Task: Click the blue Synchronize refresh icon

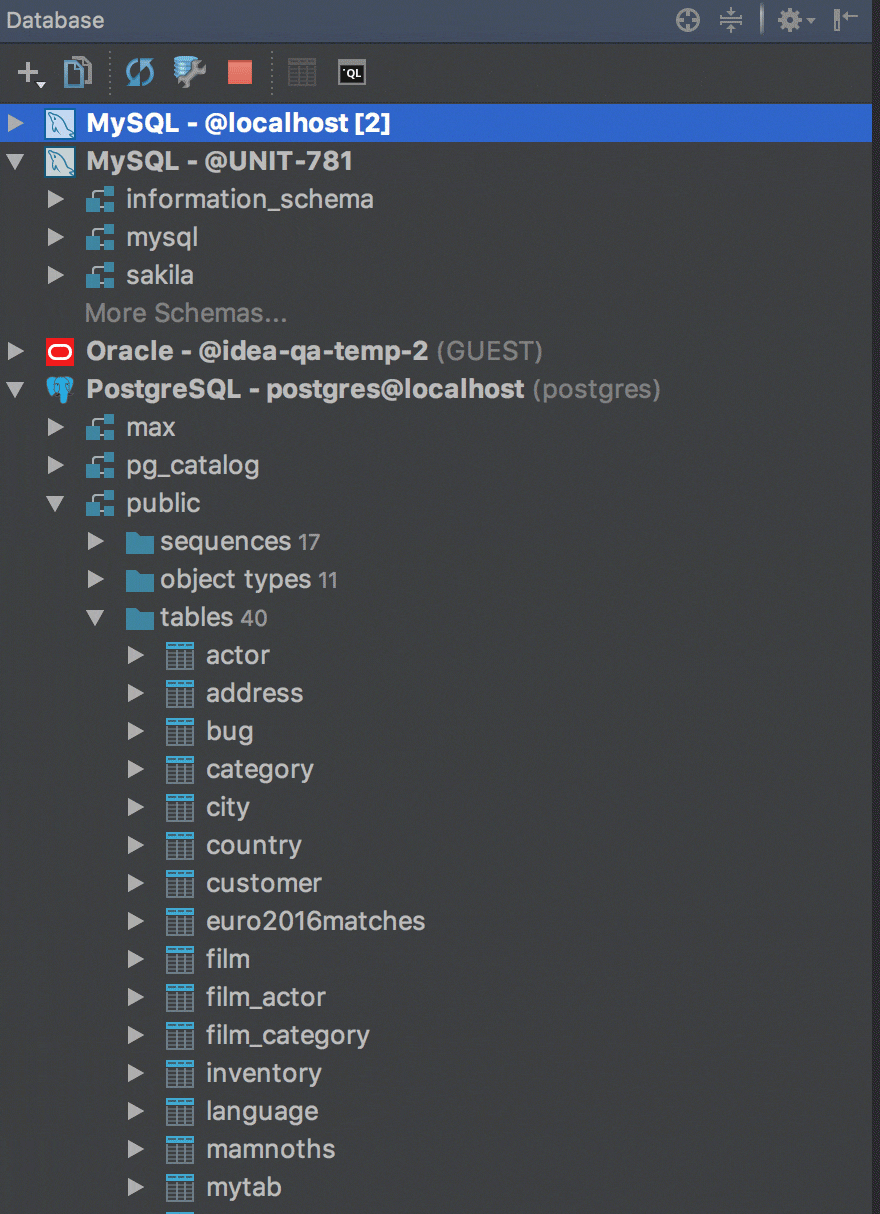Action: coord(140,72)
